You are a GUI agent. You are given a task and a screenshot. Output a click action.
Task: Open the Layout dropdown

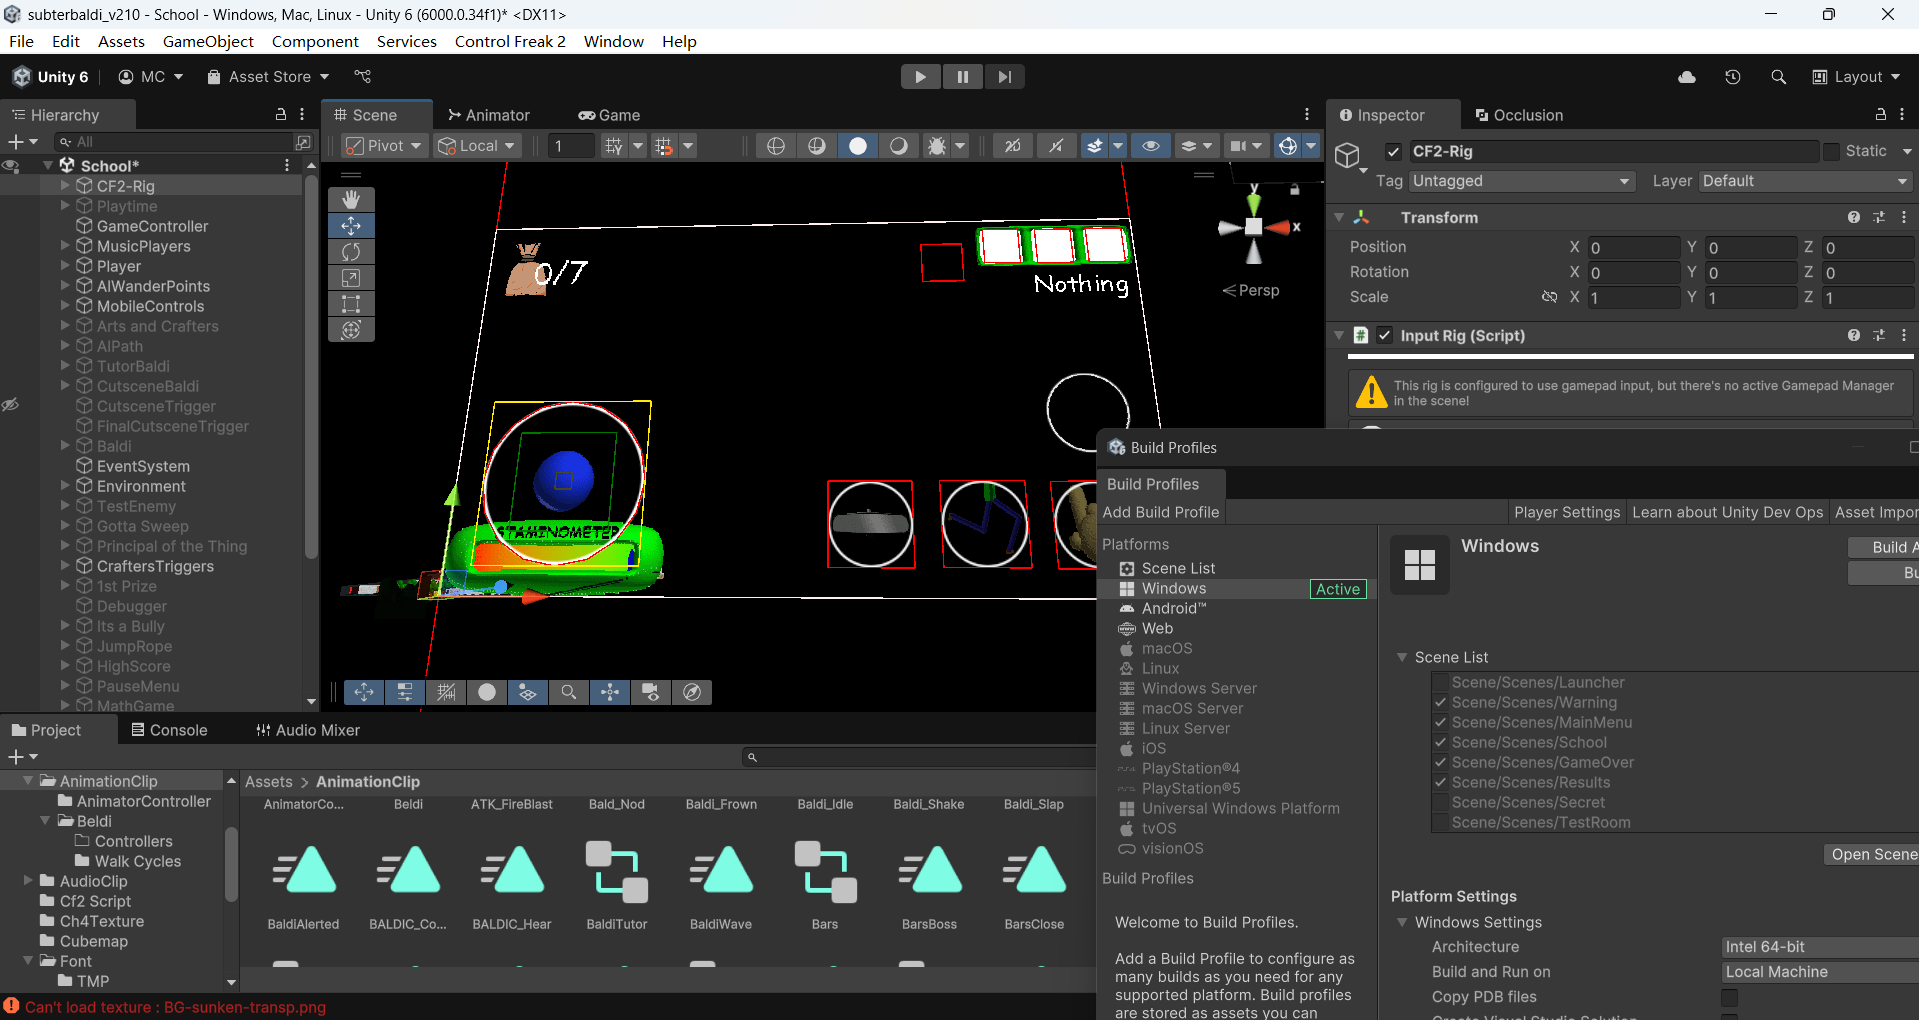tap(1857, 77)
